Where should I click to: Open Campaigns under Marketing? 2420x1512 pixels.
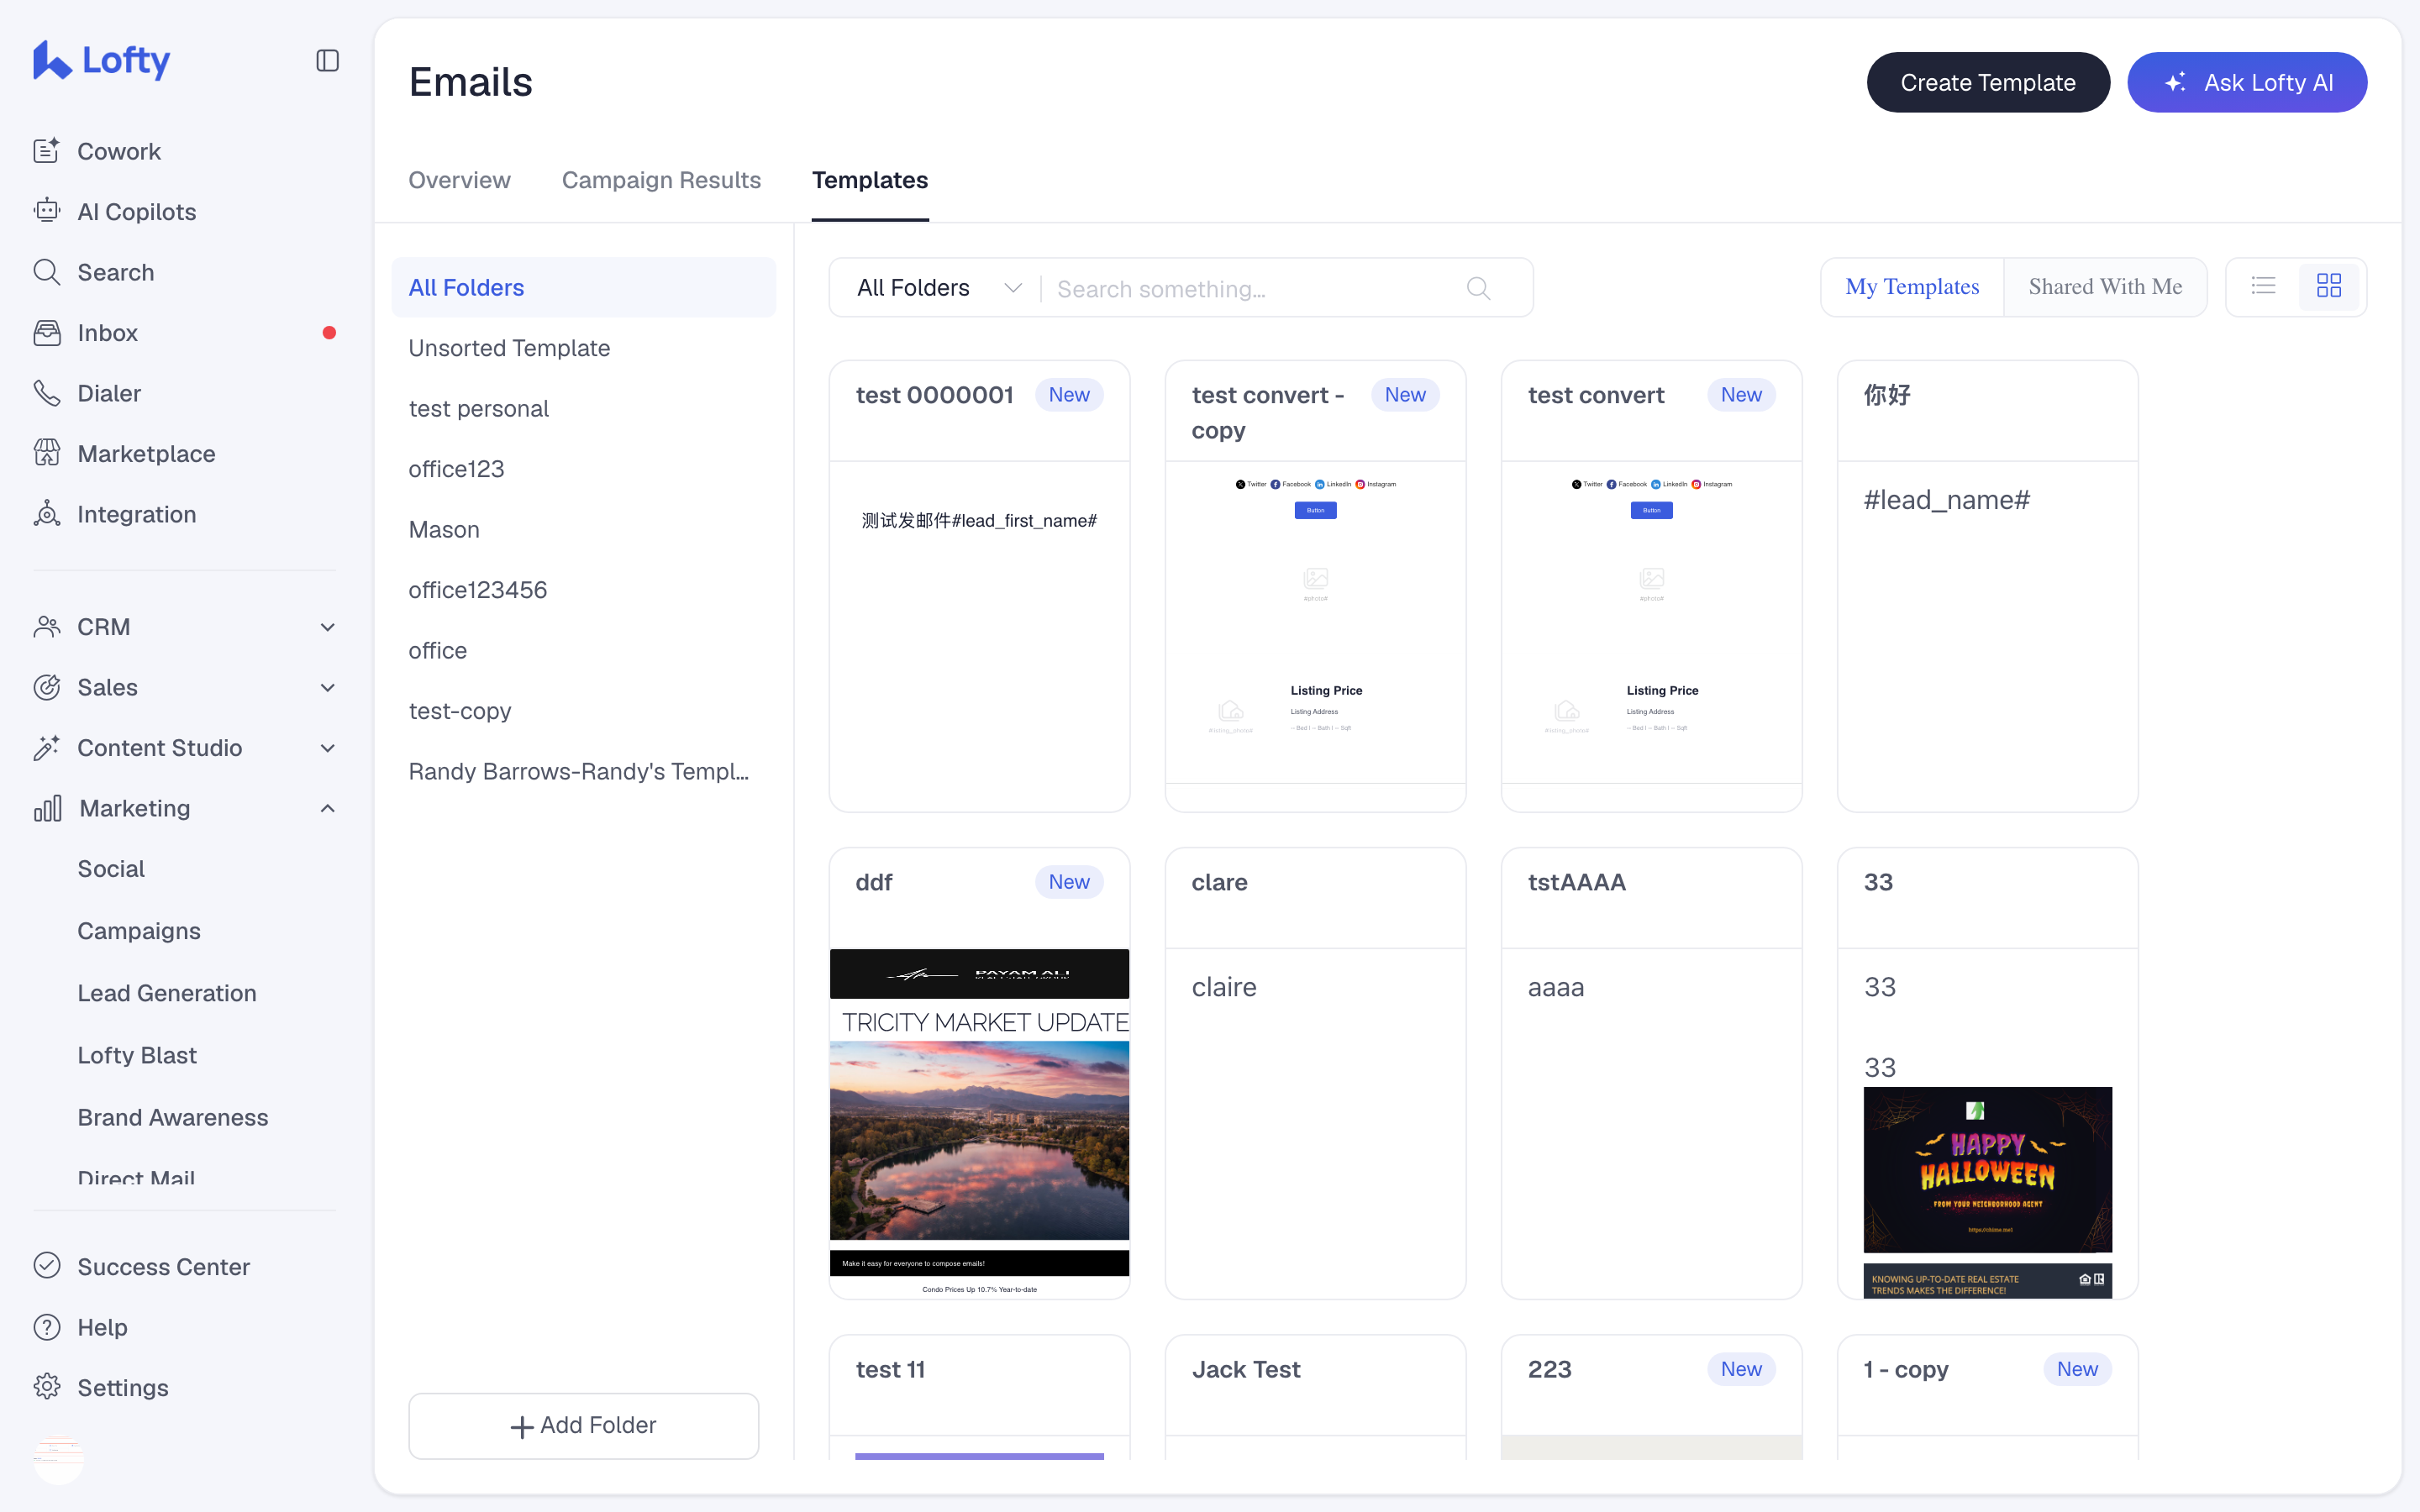tap(139, 930)
